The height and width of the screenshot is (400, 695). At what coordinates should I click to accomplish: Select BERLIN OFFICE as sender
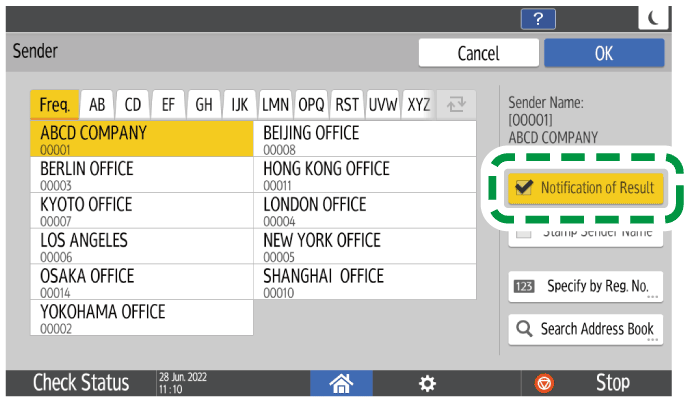point(141,174)
